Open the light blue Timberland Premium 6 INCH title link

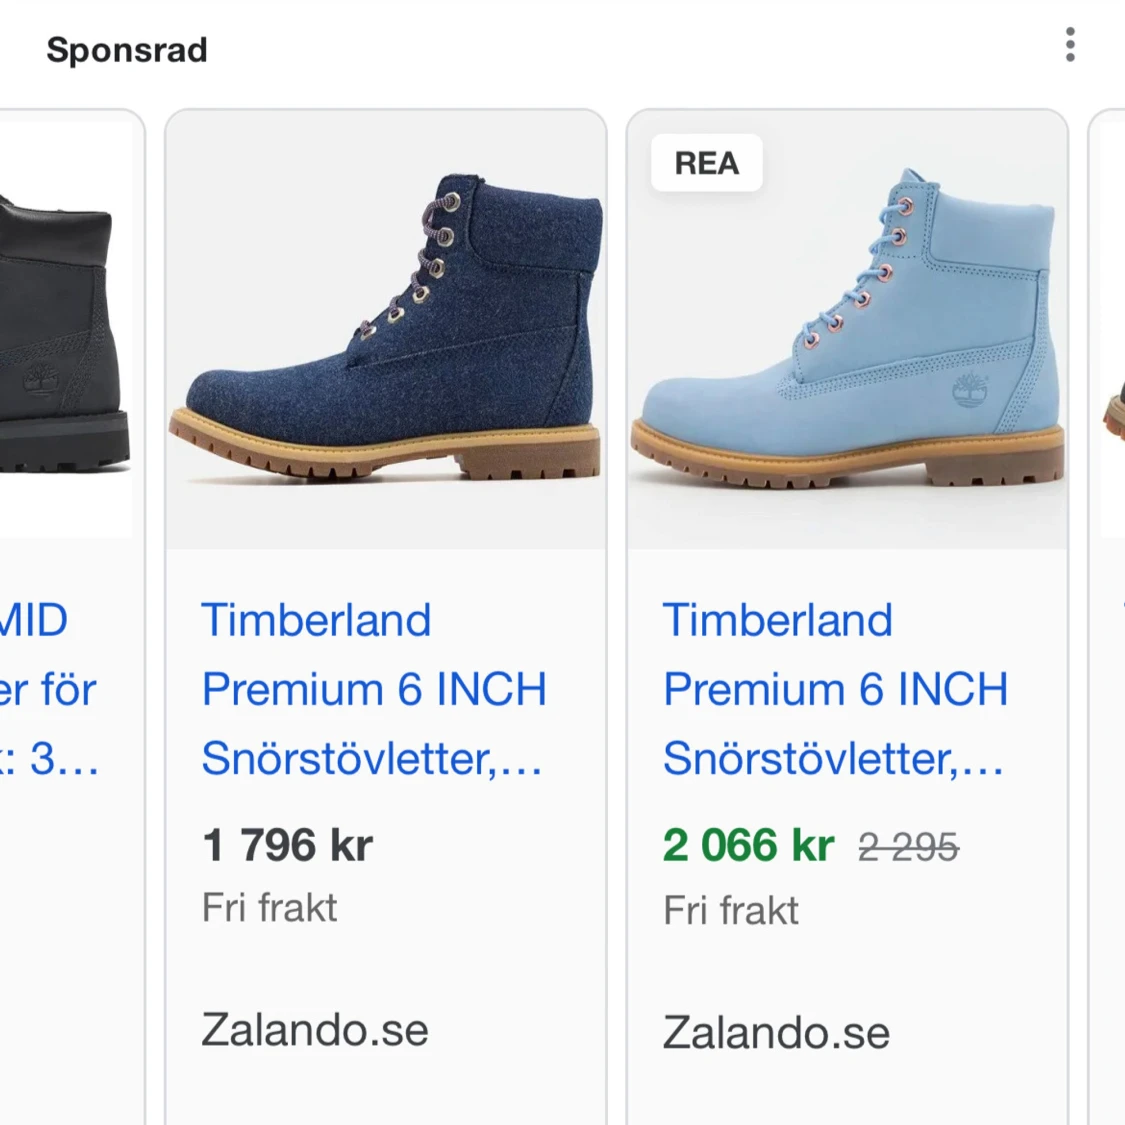pyautogui.click(x=835, y=689)
